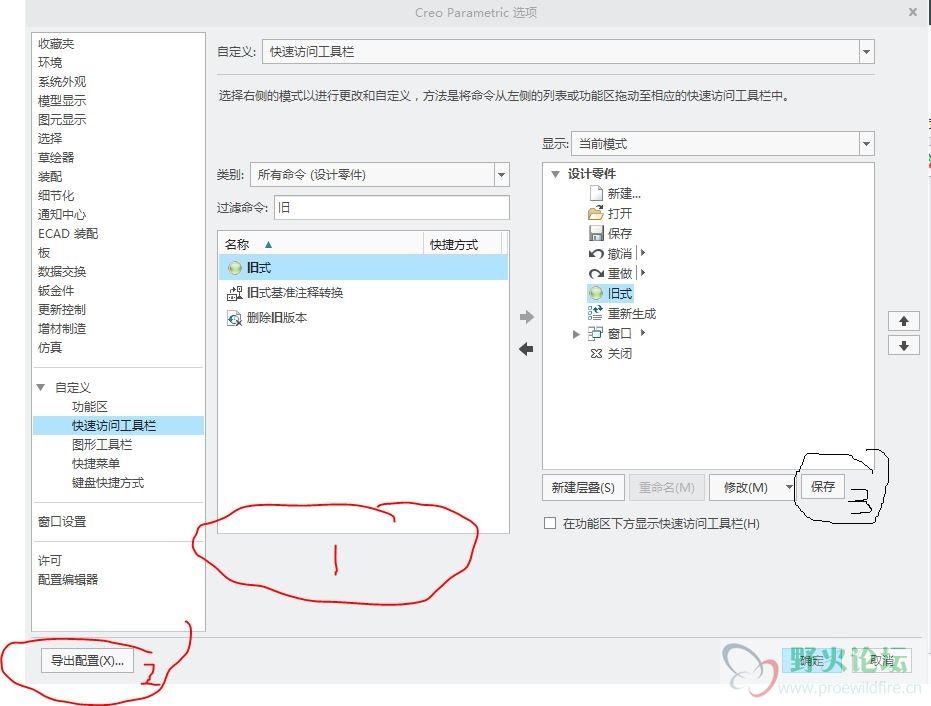This screenshot has height=706, width=931.
Task: Click the green 旧式 icon in the right tree
Action: [596, 293]
